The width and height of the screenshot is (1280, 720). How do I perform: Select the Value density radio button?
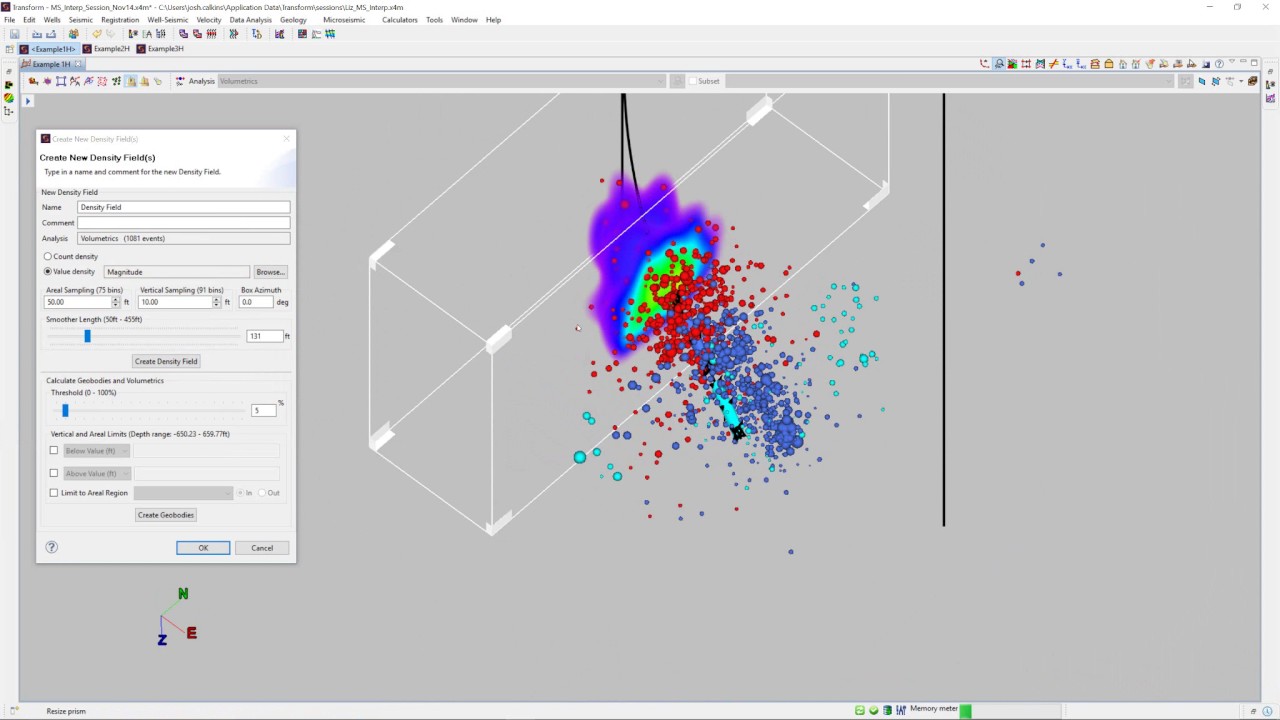coord(47,272)
